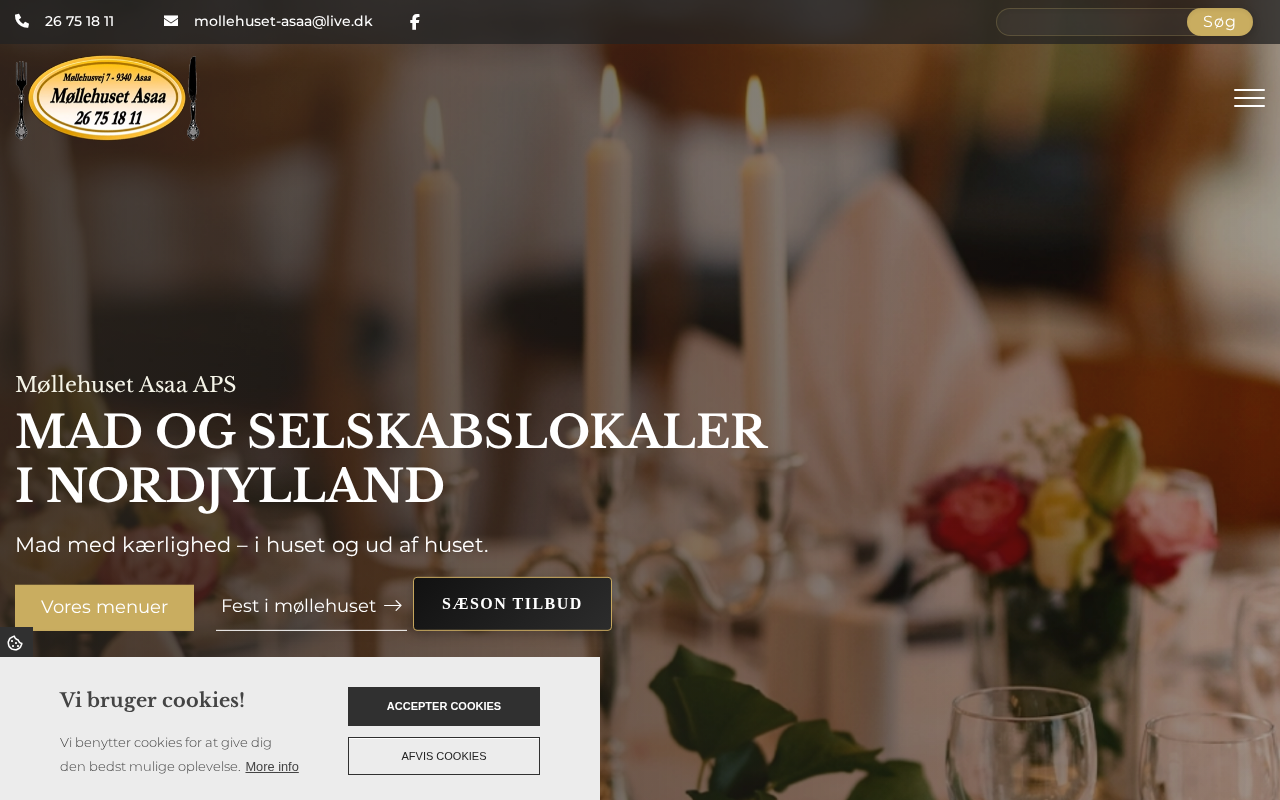The image size is (1280, 800).
Task: Accept cookies with ACCEPTER COOKIES
Action: click(444, 706)
